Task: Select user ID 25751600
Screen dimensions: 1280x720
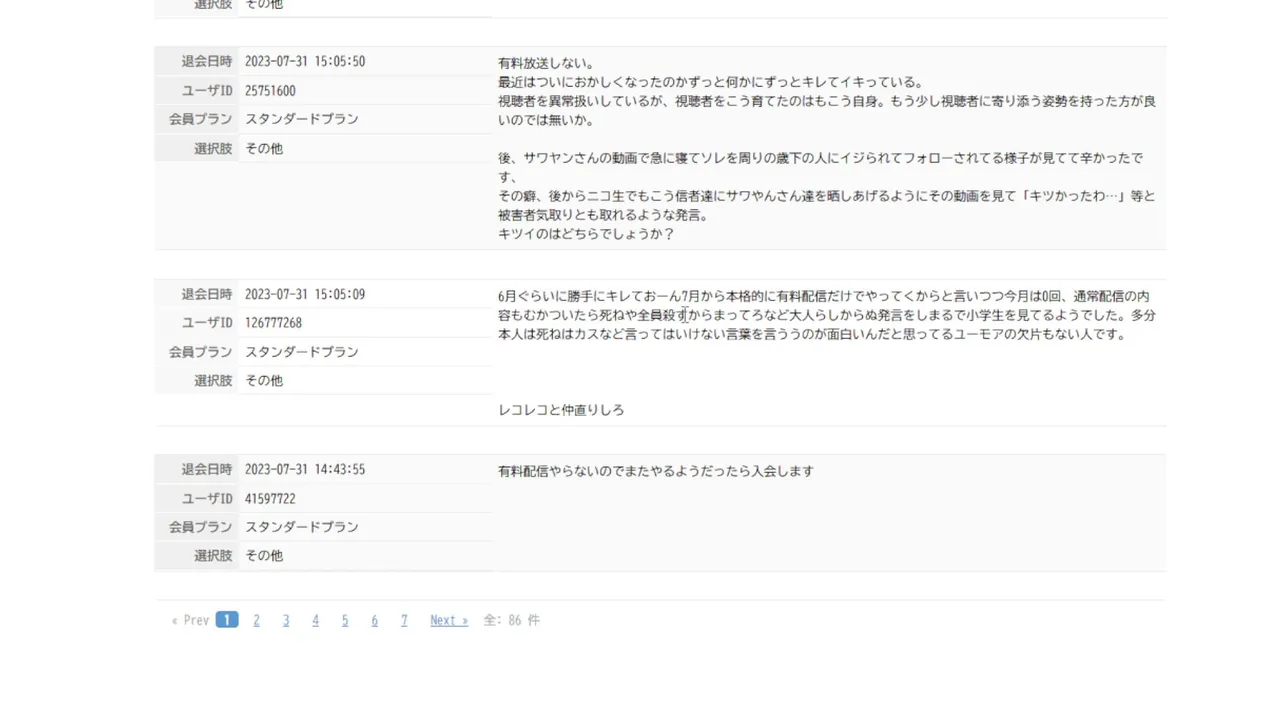Action: (x=270, y=91)
